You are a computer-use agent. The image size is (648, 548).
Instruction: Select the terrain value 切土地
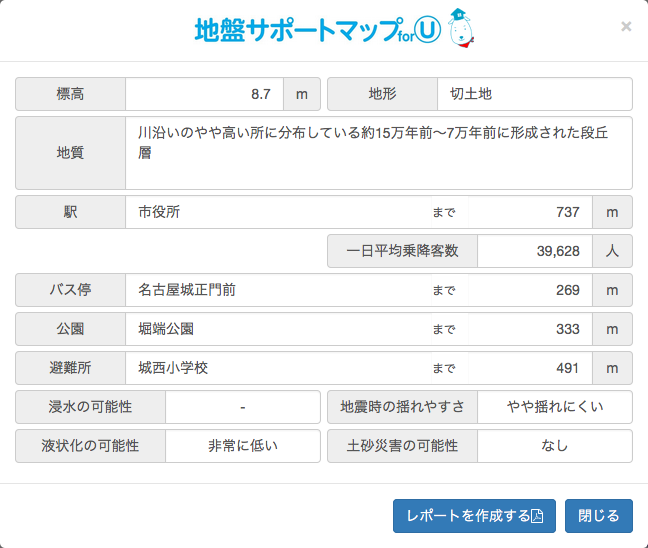(x=471, y=94)
